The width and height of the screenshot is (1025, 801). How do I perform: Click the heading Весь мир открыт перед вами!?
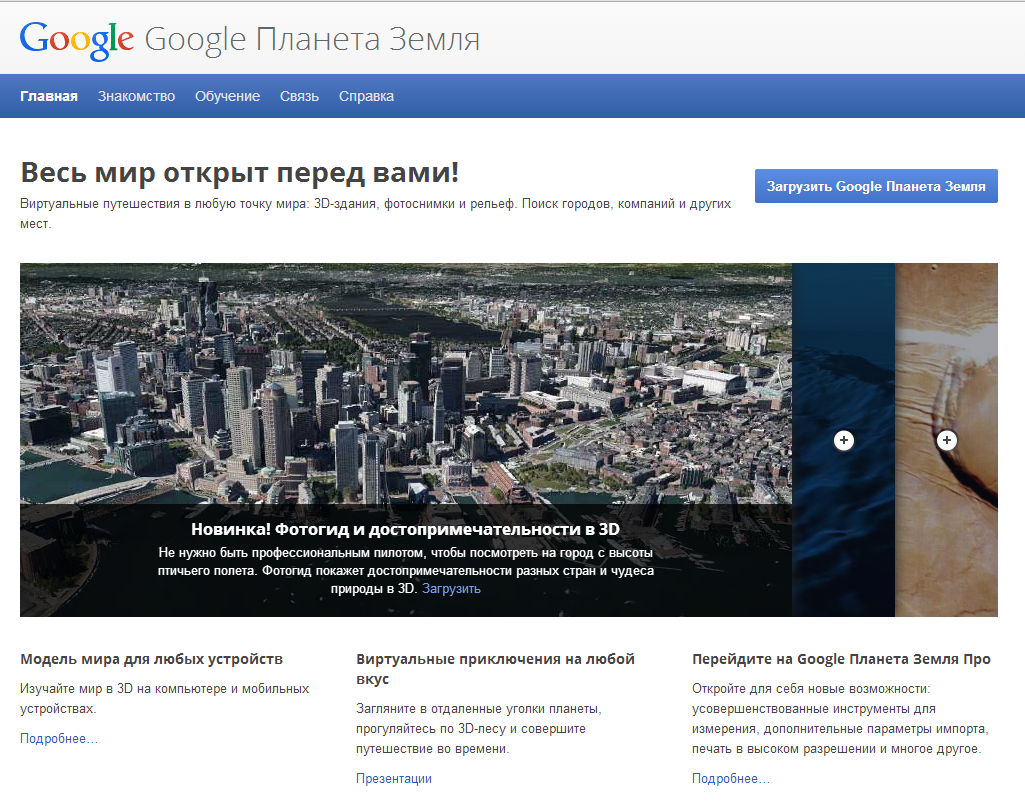click(240, 173)
